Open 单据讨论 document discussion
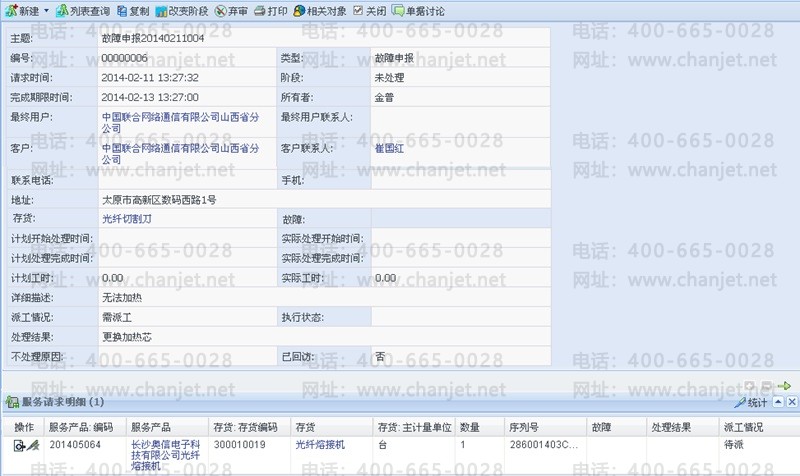 (x=418, y=11)
